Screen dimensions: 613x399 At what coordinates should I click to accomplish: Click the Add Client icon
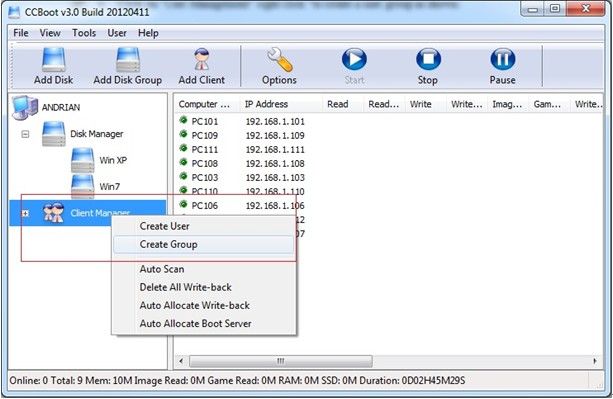(202, 59)
